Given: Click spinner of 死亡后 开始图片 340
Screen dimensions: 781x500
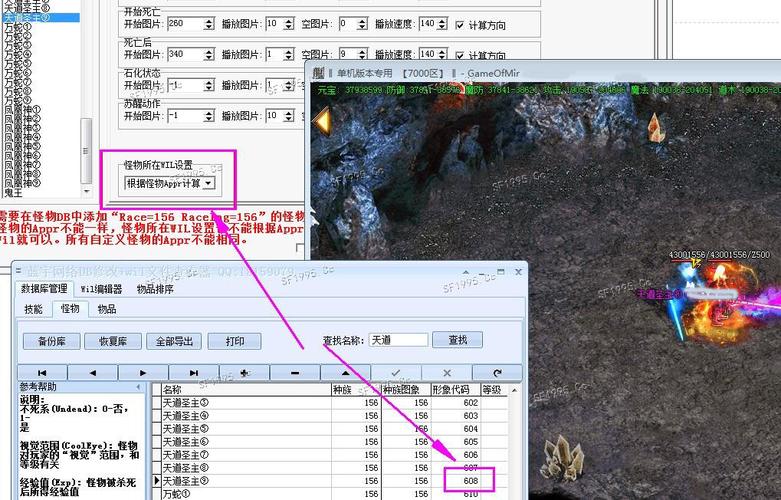Looking at the screenshot, I should point(209,54).
